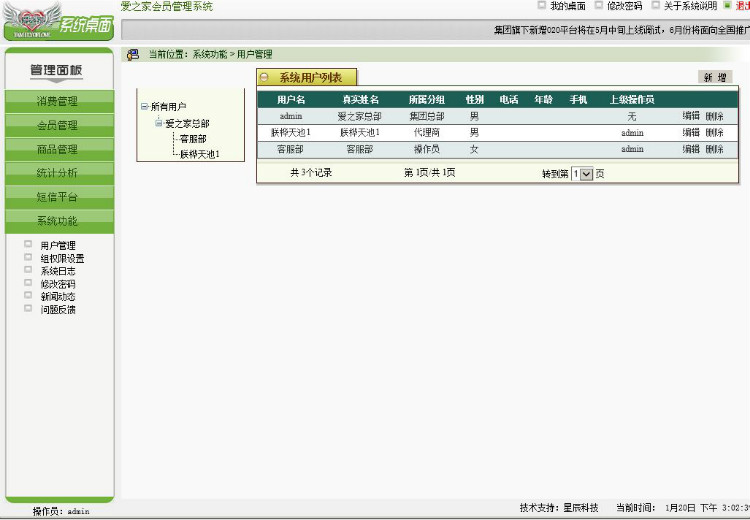Open the 短信平台 menu section

[x=59, y=197]
